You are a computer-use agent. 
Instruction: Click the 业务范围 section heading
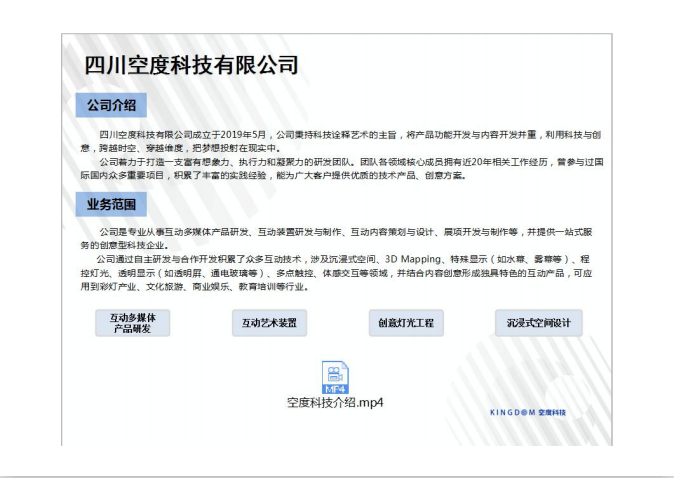tap(111, 204)
